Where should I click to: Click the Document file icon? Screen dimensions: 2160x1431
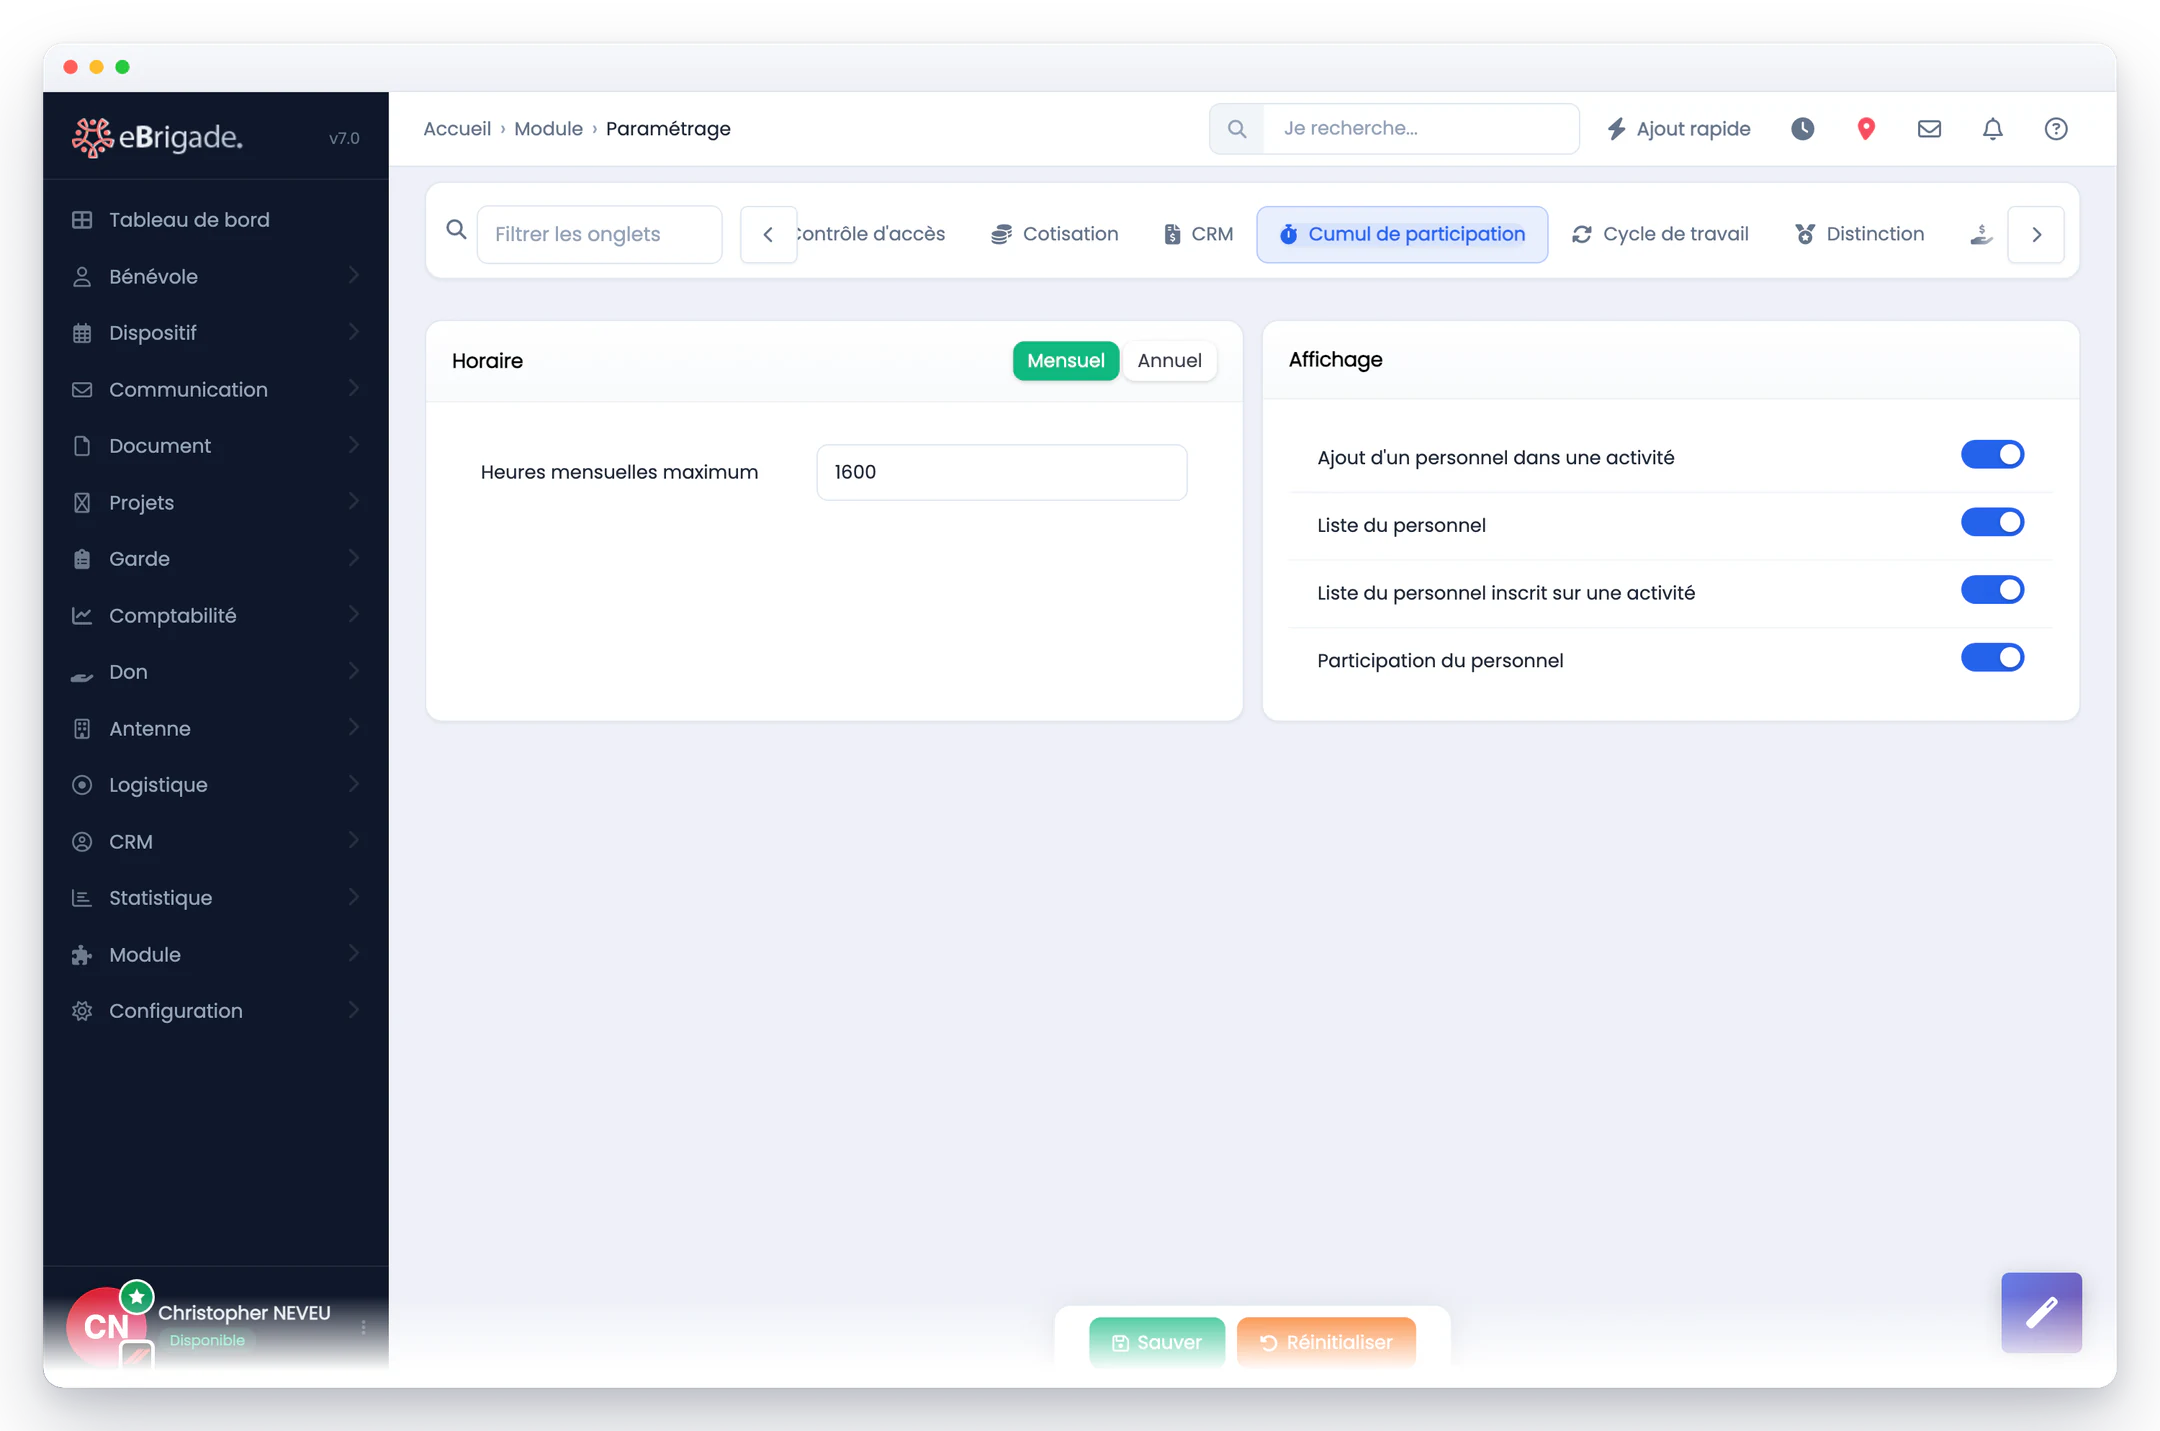[82, 446]
